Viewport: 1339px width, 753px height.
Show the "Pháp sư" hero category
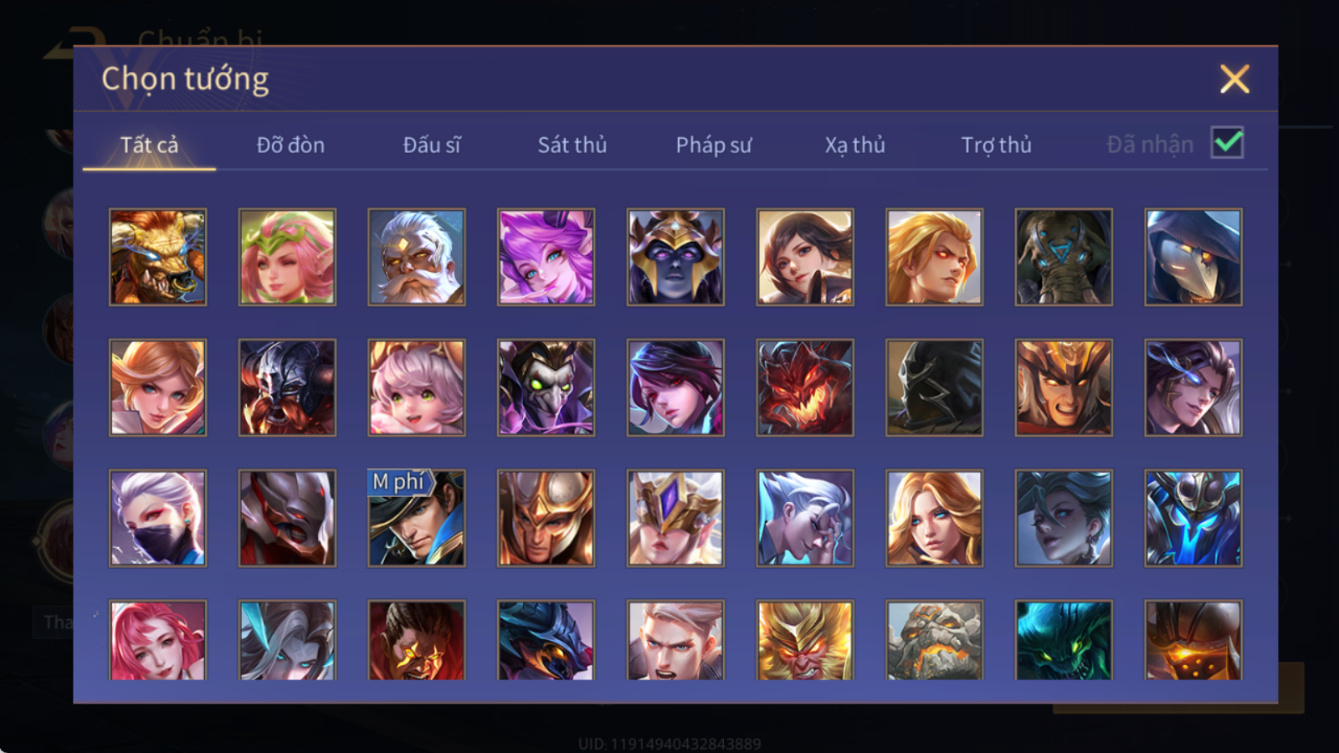(x=713, y=145)
